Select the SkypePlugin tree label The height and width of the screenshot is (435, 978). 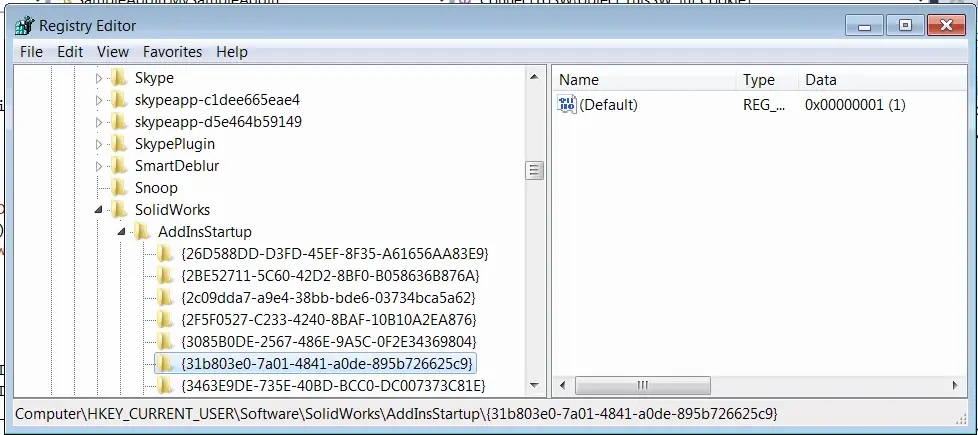[175, 144]
